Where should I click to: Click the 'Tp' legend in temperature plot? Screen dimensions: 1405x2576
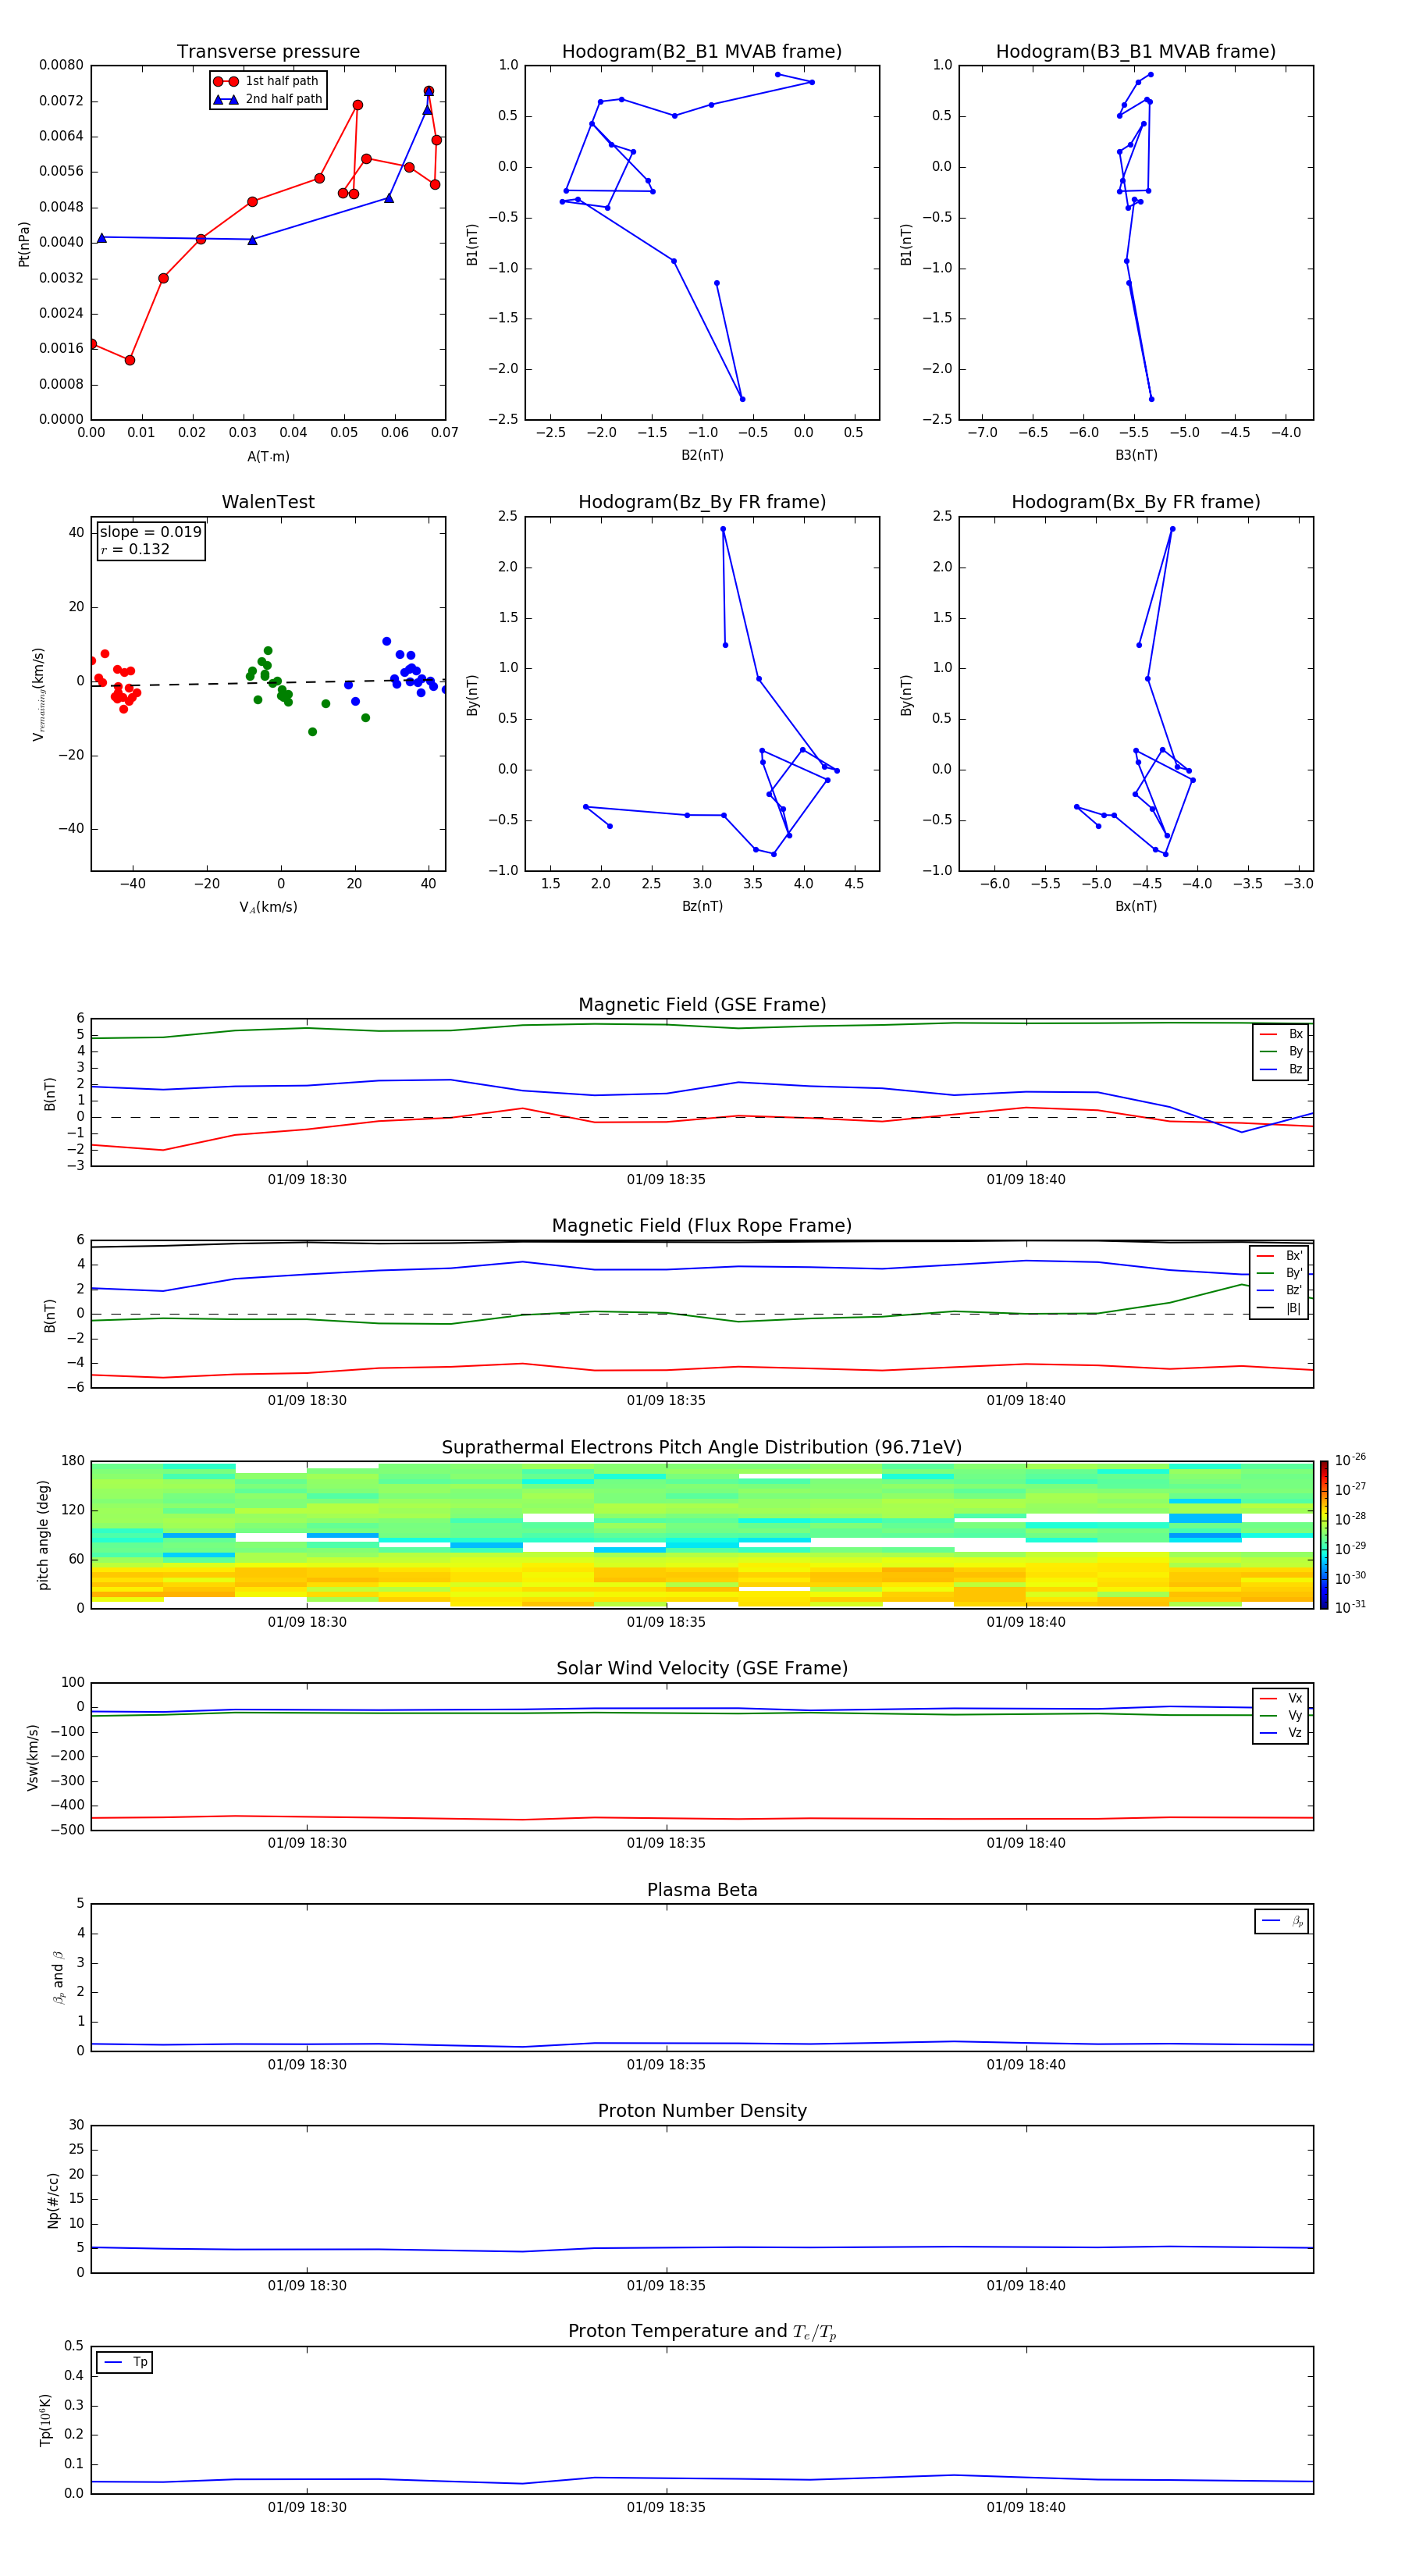pos(125,2362)
